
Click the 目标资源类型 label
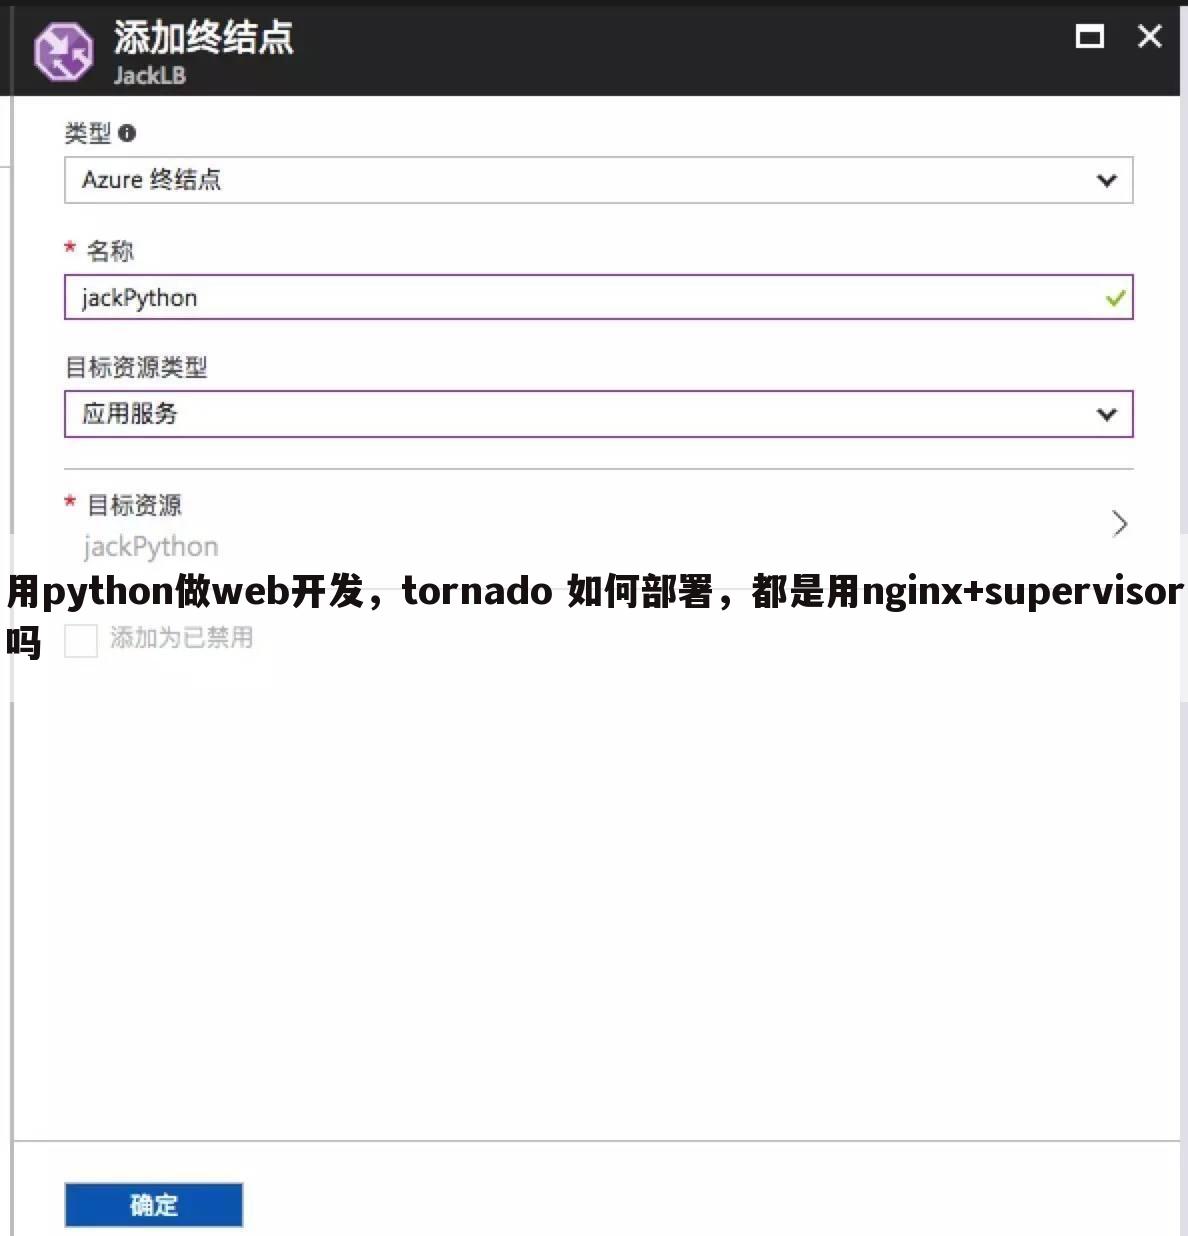pos(136,367)
